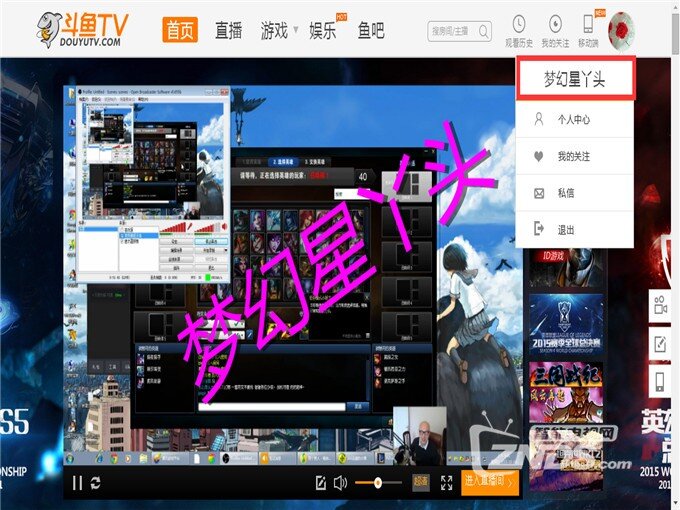The image size is (680, 510).
Task: Click the camera icon on right sidebar
Action: pos(660,305)
